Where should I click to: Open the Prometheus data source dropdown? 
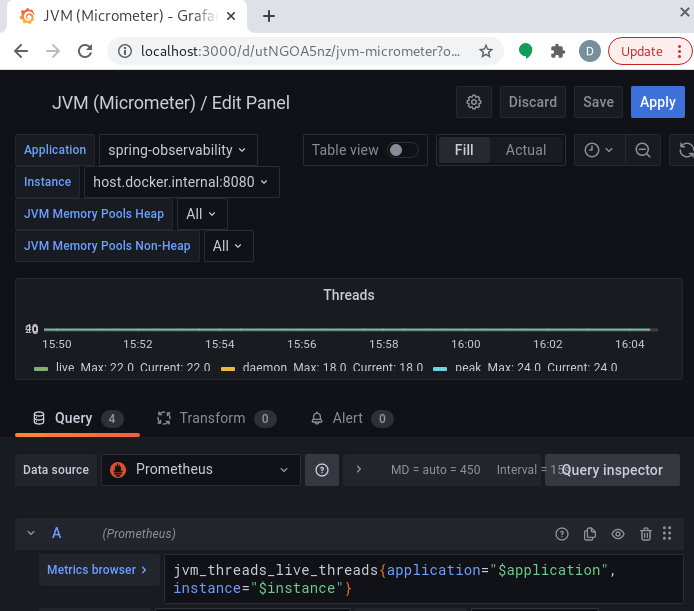click(201, 470)
